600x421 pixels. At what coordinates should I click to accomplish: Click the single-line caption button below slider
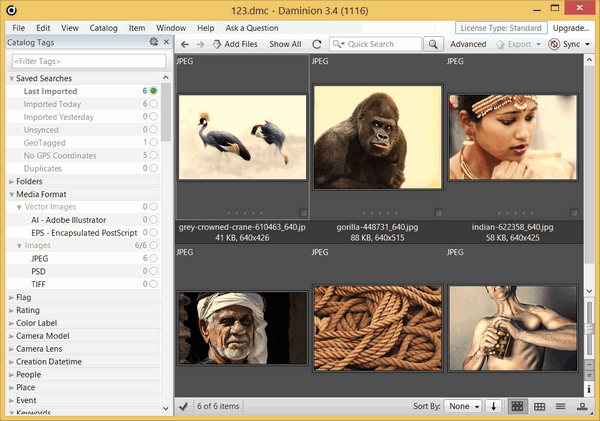click(589, 364)
